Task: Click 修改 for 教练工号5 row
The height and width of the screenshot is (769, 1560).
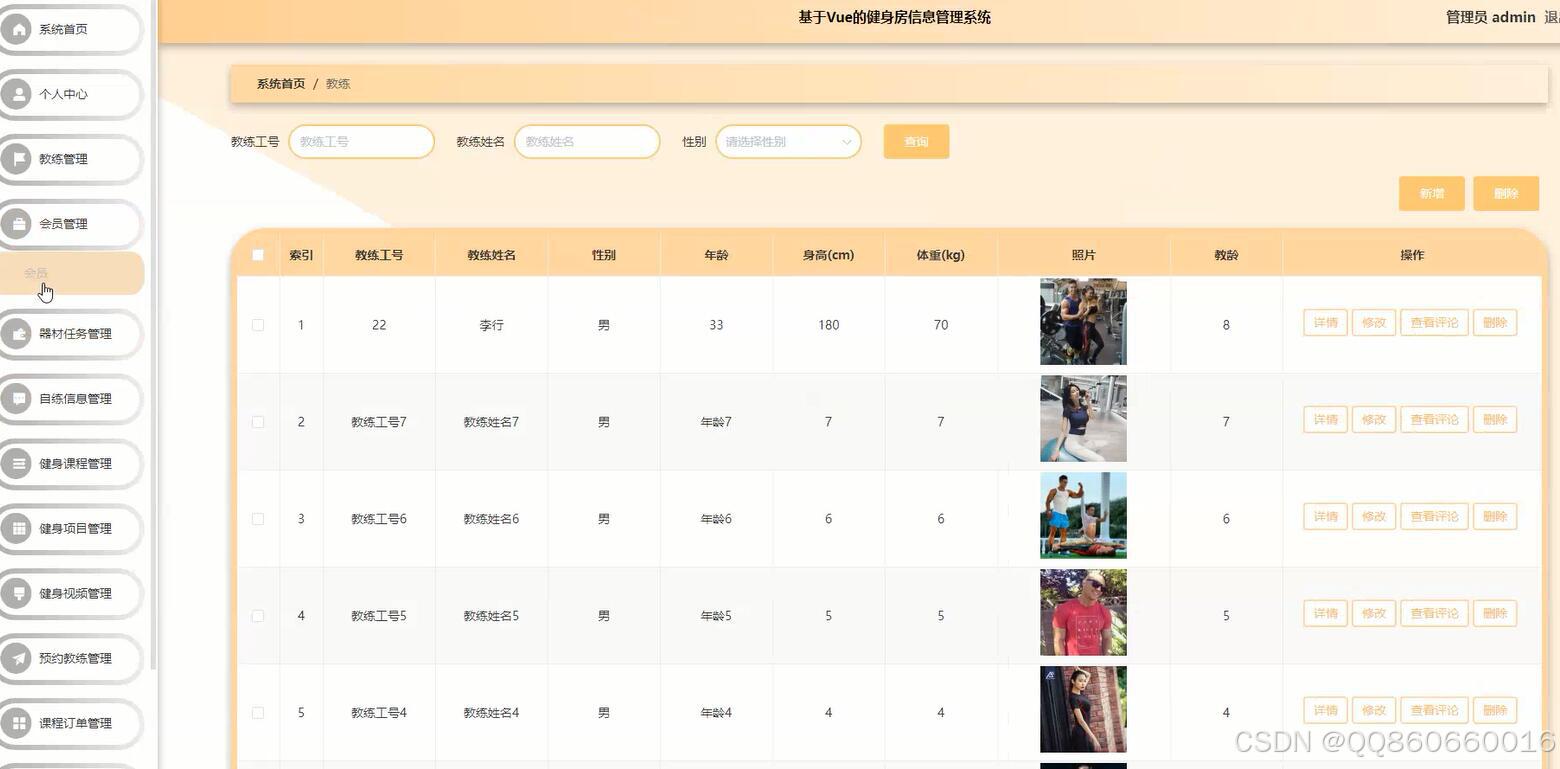Action: tap(1374, 614)
